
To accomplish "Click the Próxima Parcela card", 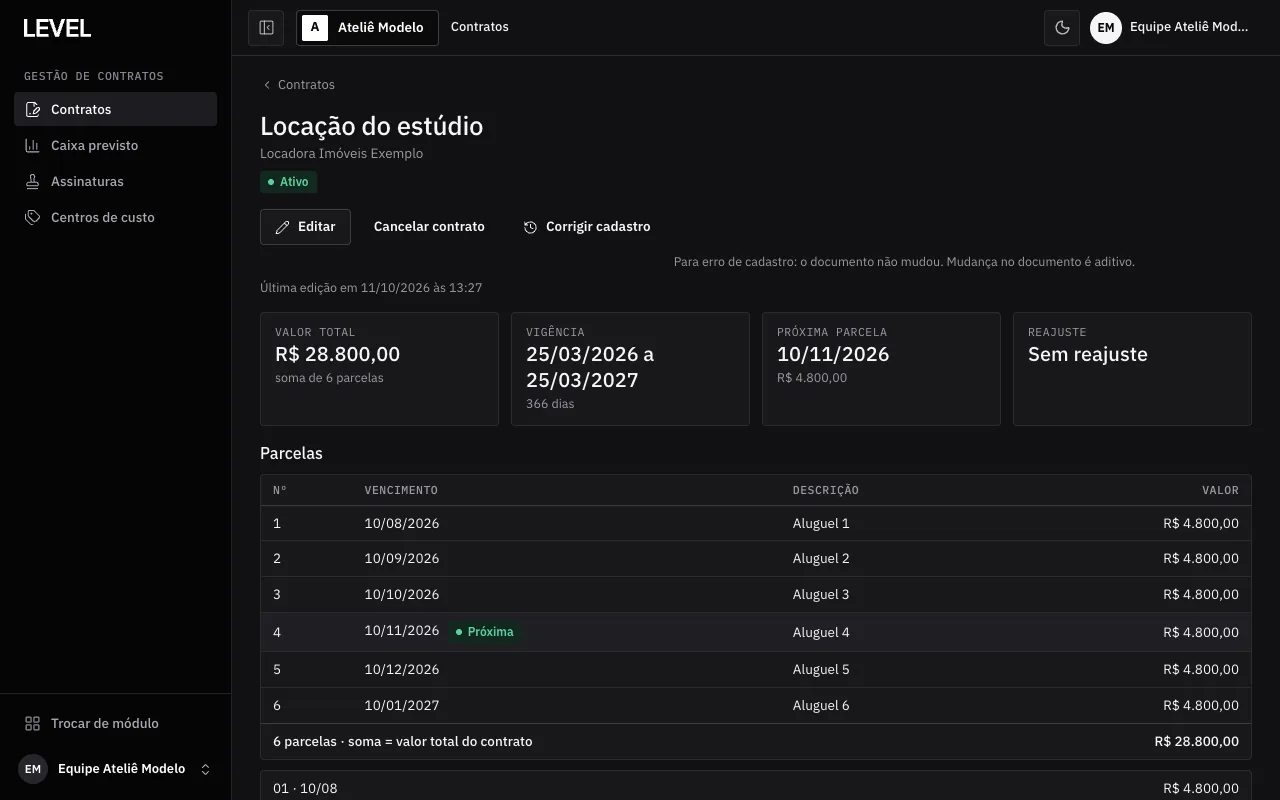I will [881, 369].
